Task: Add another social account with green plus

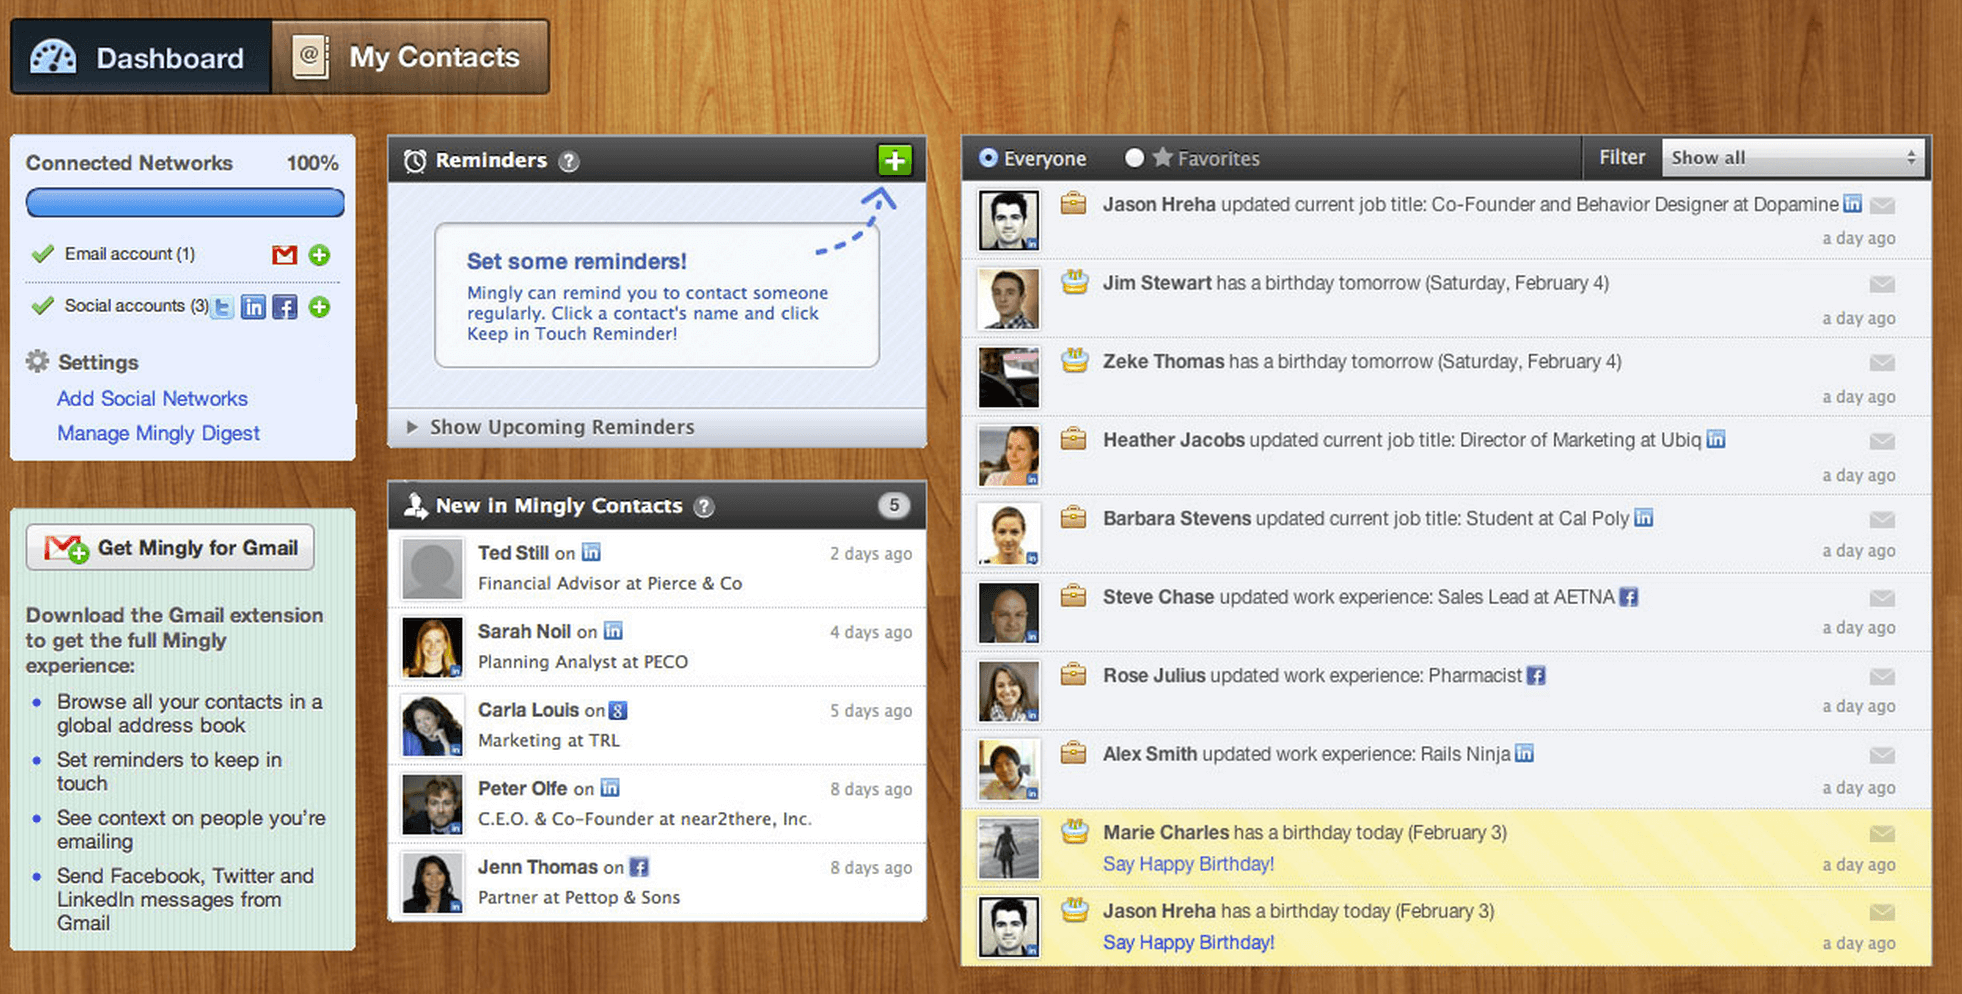Action: 319,307
